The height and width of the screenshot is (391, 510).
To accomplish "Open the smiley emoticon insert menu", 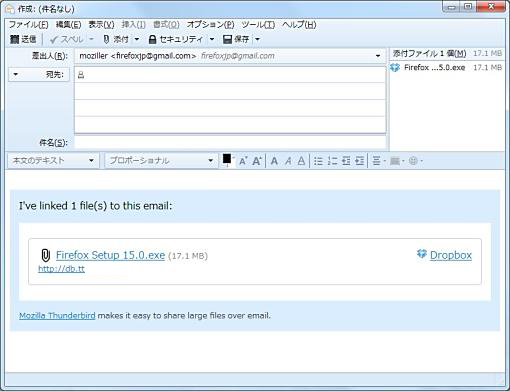I will point(416,161).
